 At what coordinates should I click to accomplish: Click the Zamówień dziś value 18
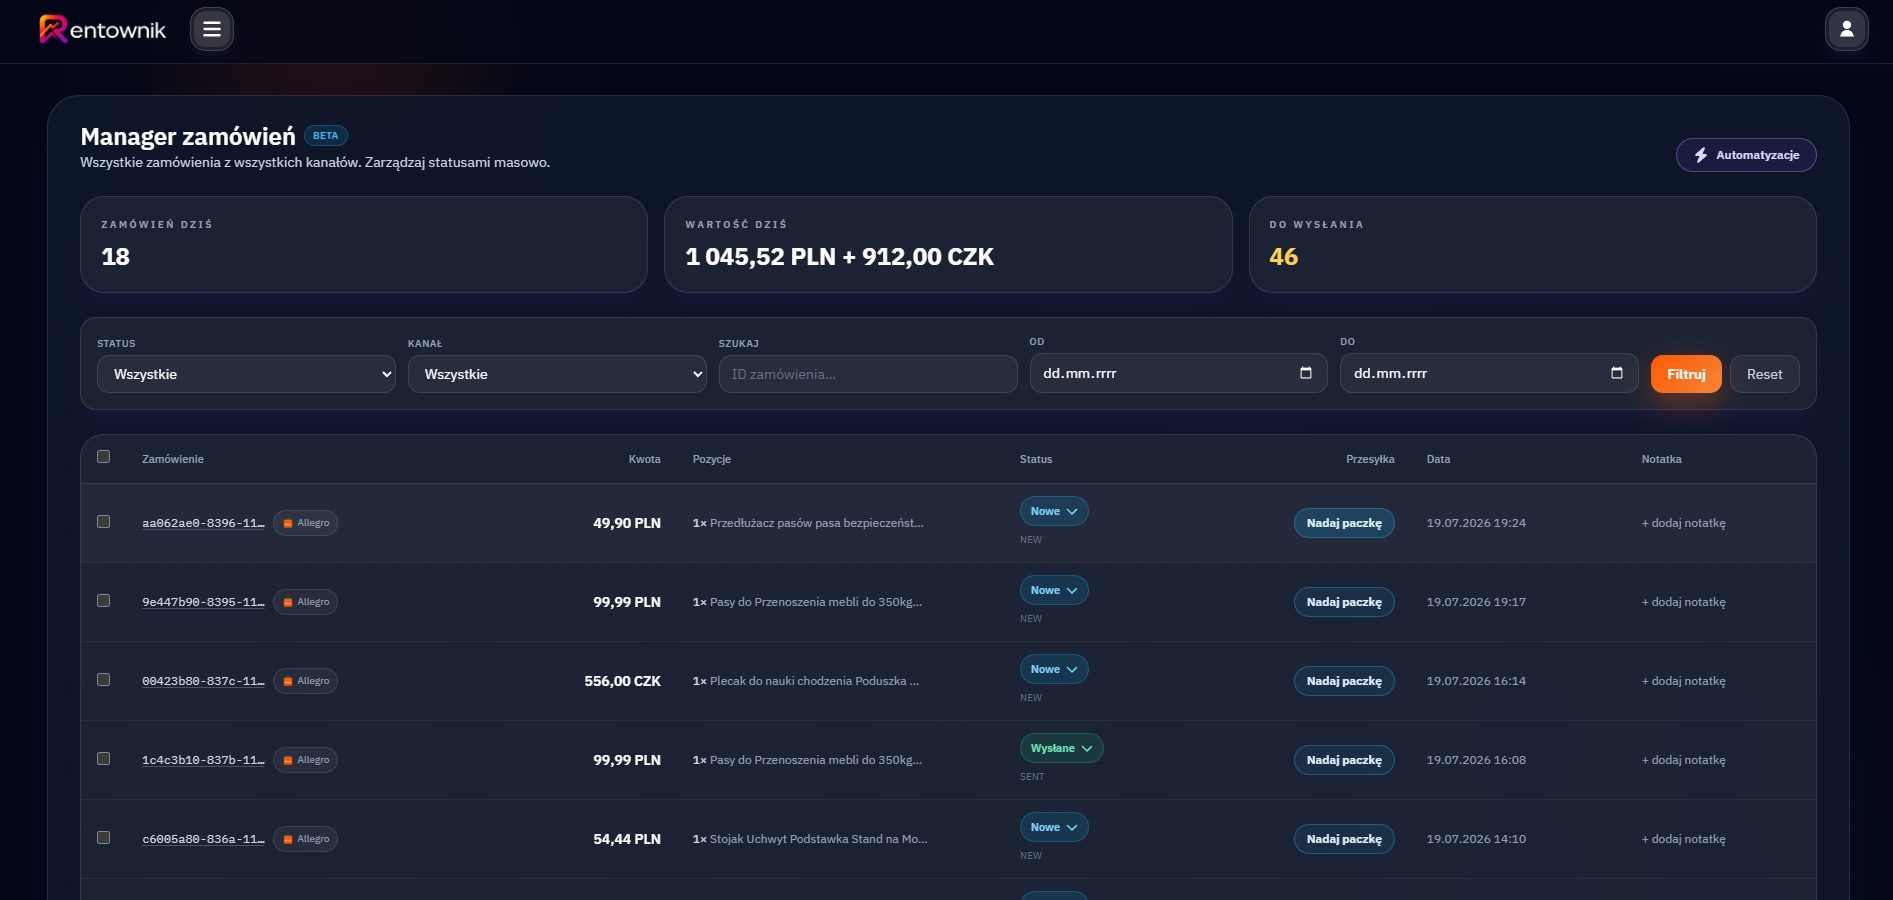(116, 257)
